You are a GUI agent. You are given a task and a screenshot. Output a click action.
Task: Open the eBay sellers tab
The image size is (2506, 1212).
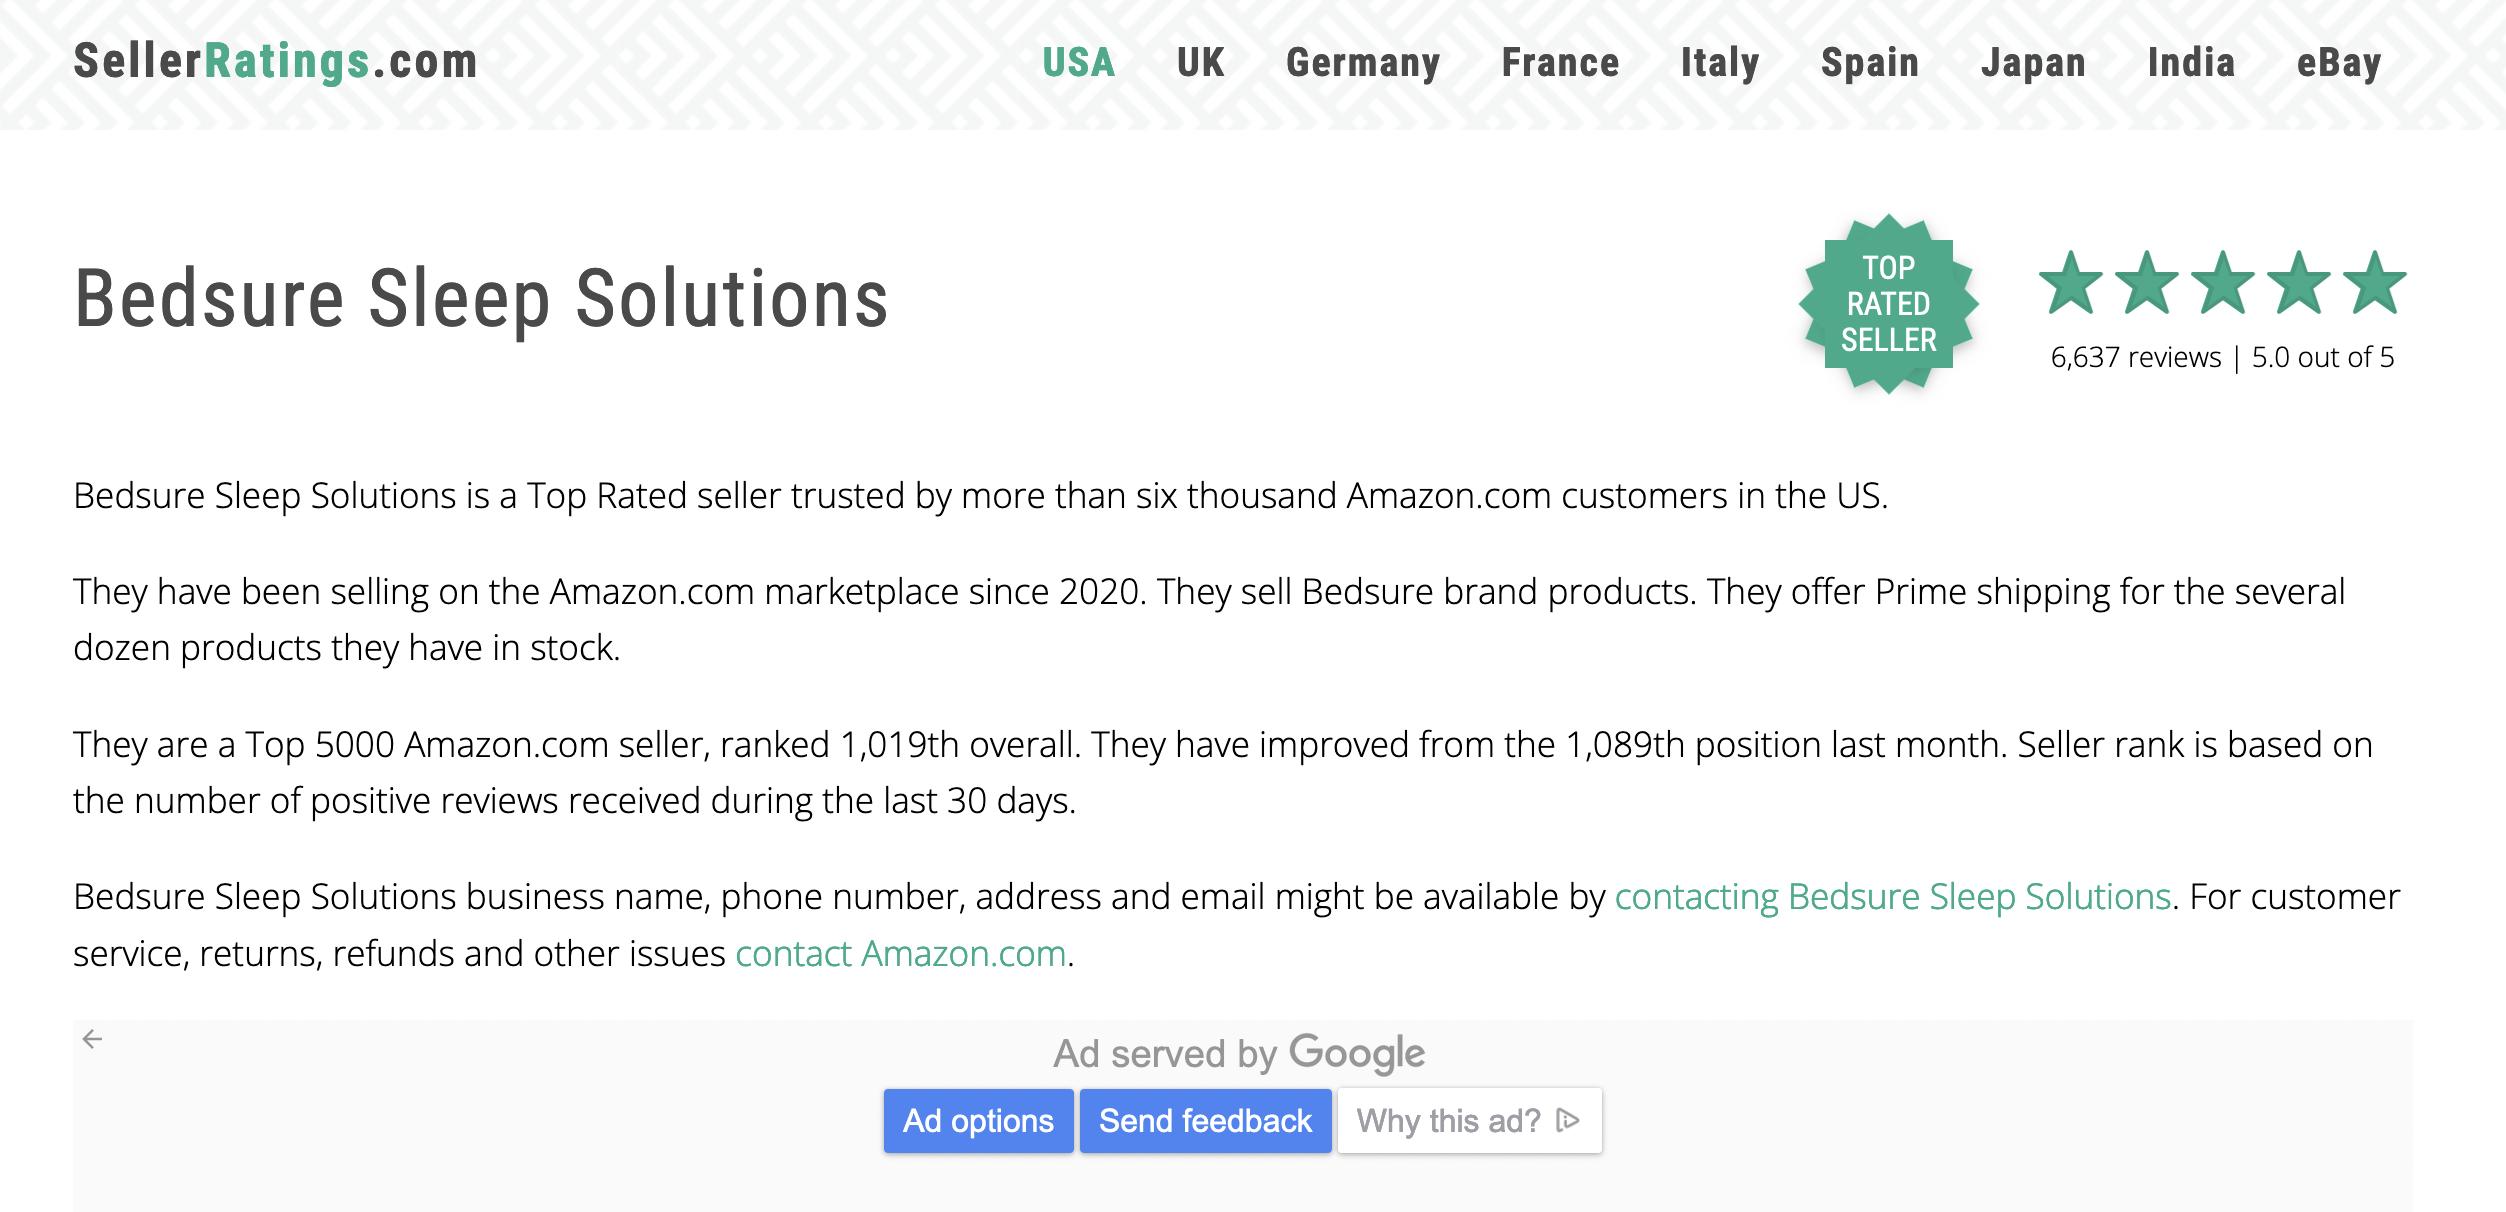click(x=2339, y=63)
